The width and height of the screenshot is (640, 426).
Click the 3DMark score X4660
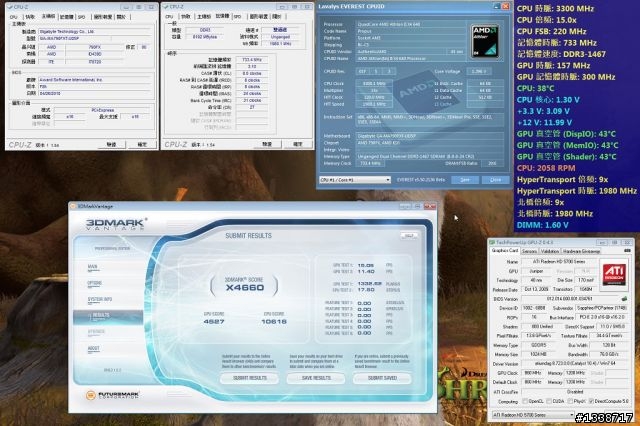click(x=244, y=287)
